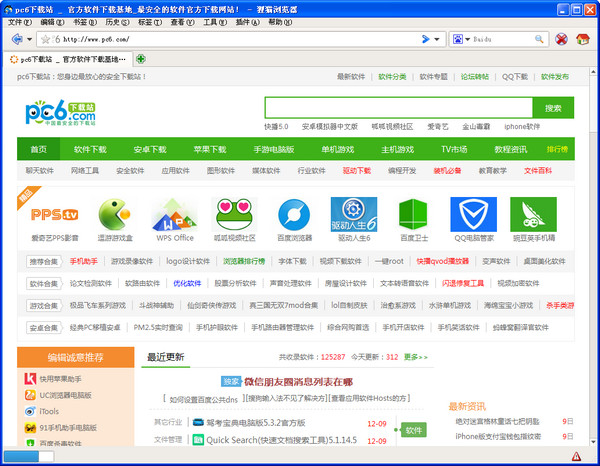
Task: Open the 帮助(H) menu
Action: [280, 22]
